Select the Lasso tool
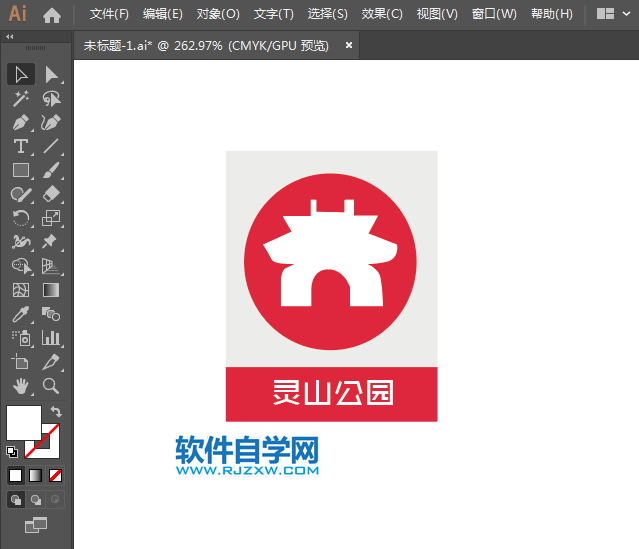Screen dimensions: 639x549 (x=51, y=99)
